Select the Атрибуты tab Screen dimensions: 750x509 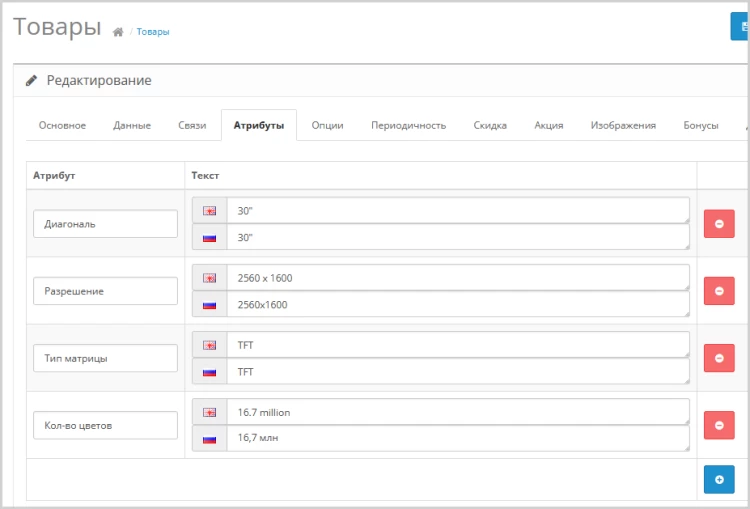click(259, 125)
